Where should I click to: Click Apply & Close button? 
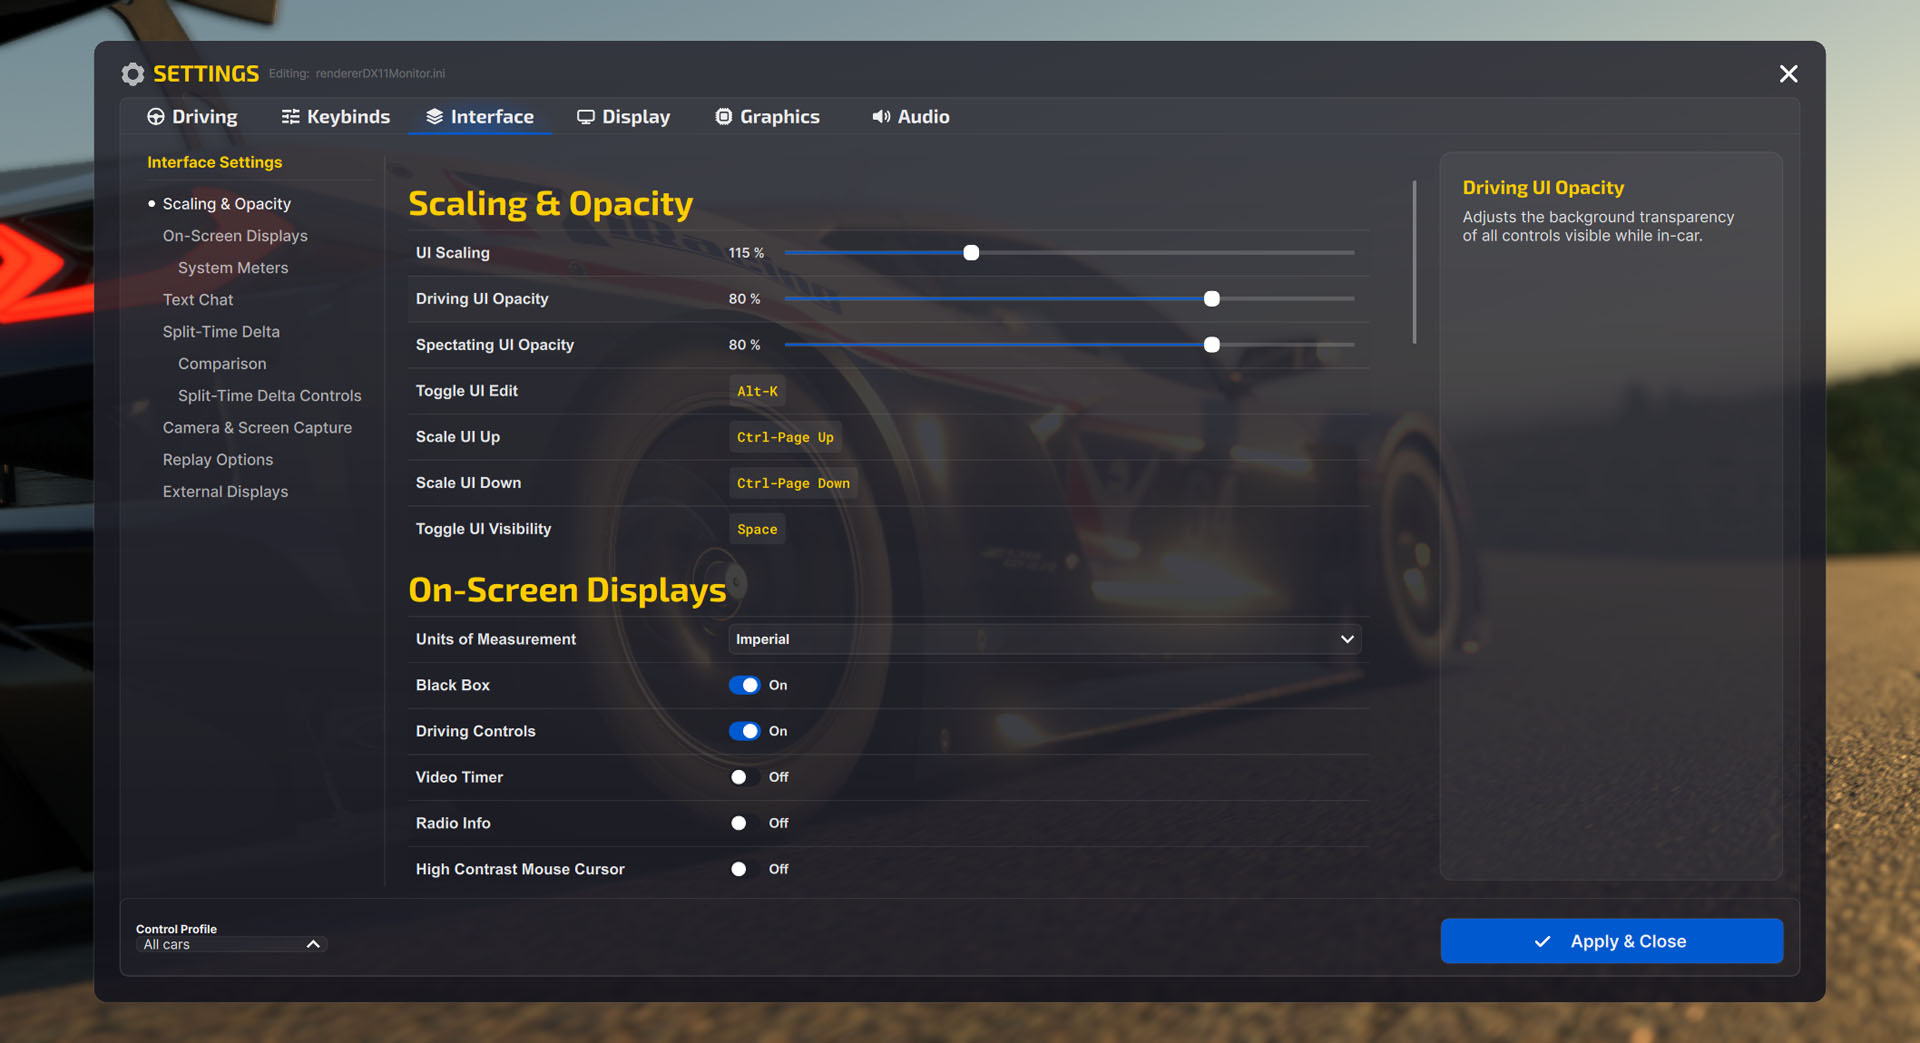(x=1611, y=941)
